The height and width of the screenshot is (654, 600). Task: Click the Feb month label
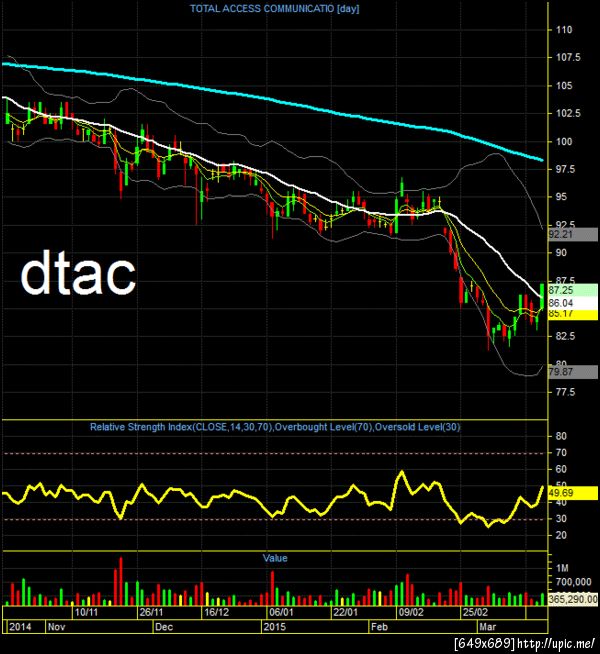(x=379, y=626)
